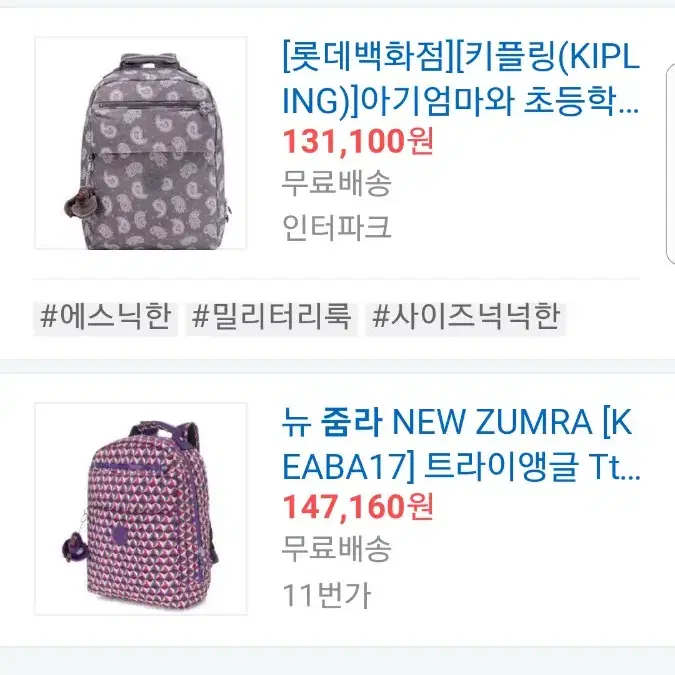Select the #에스닉한 hashtag
Screen dimensions: 675x675
click(105, 318)
